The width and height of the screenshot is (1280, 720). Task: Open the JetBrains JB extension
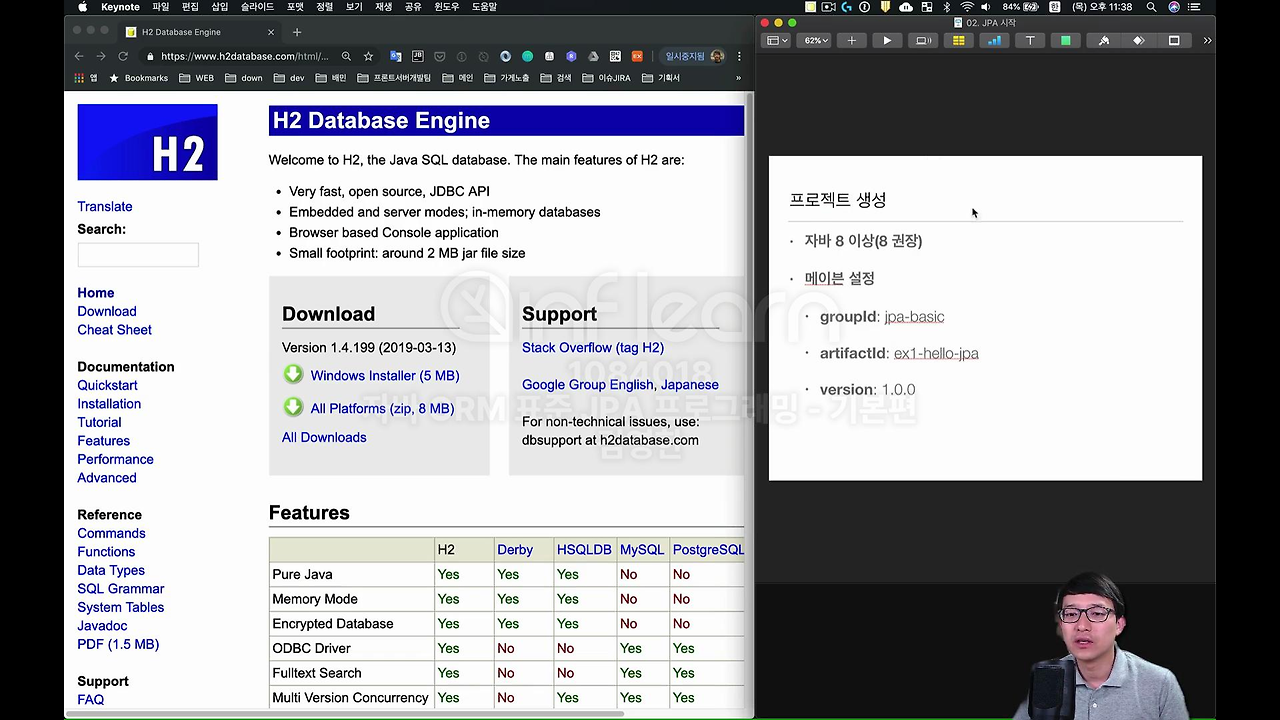[x=418, y=56]
